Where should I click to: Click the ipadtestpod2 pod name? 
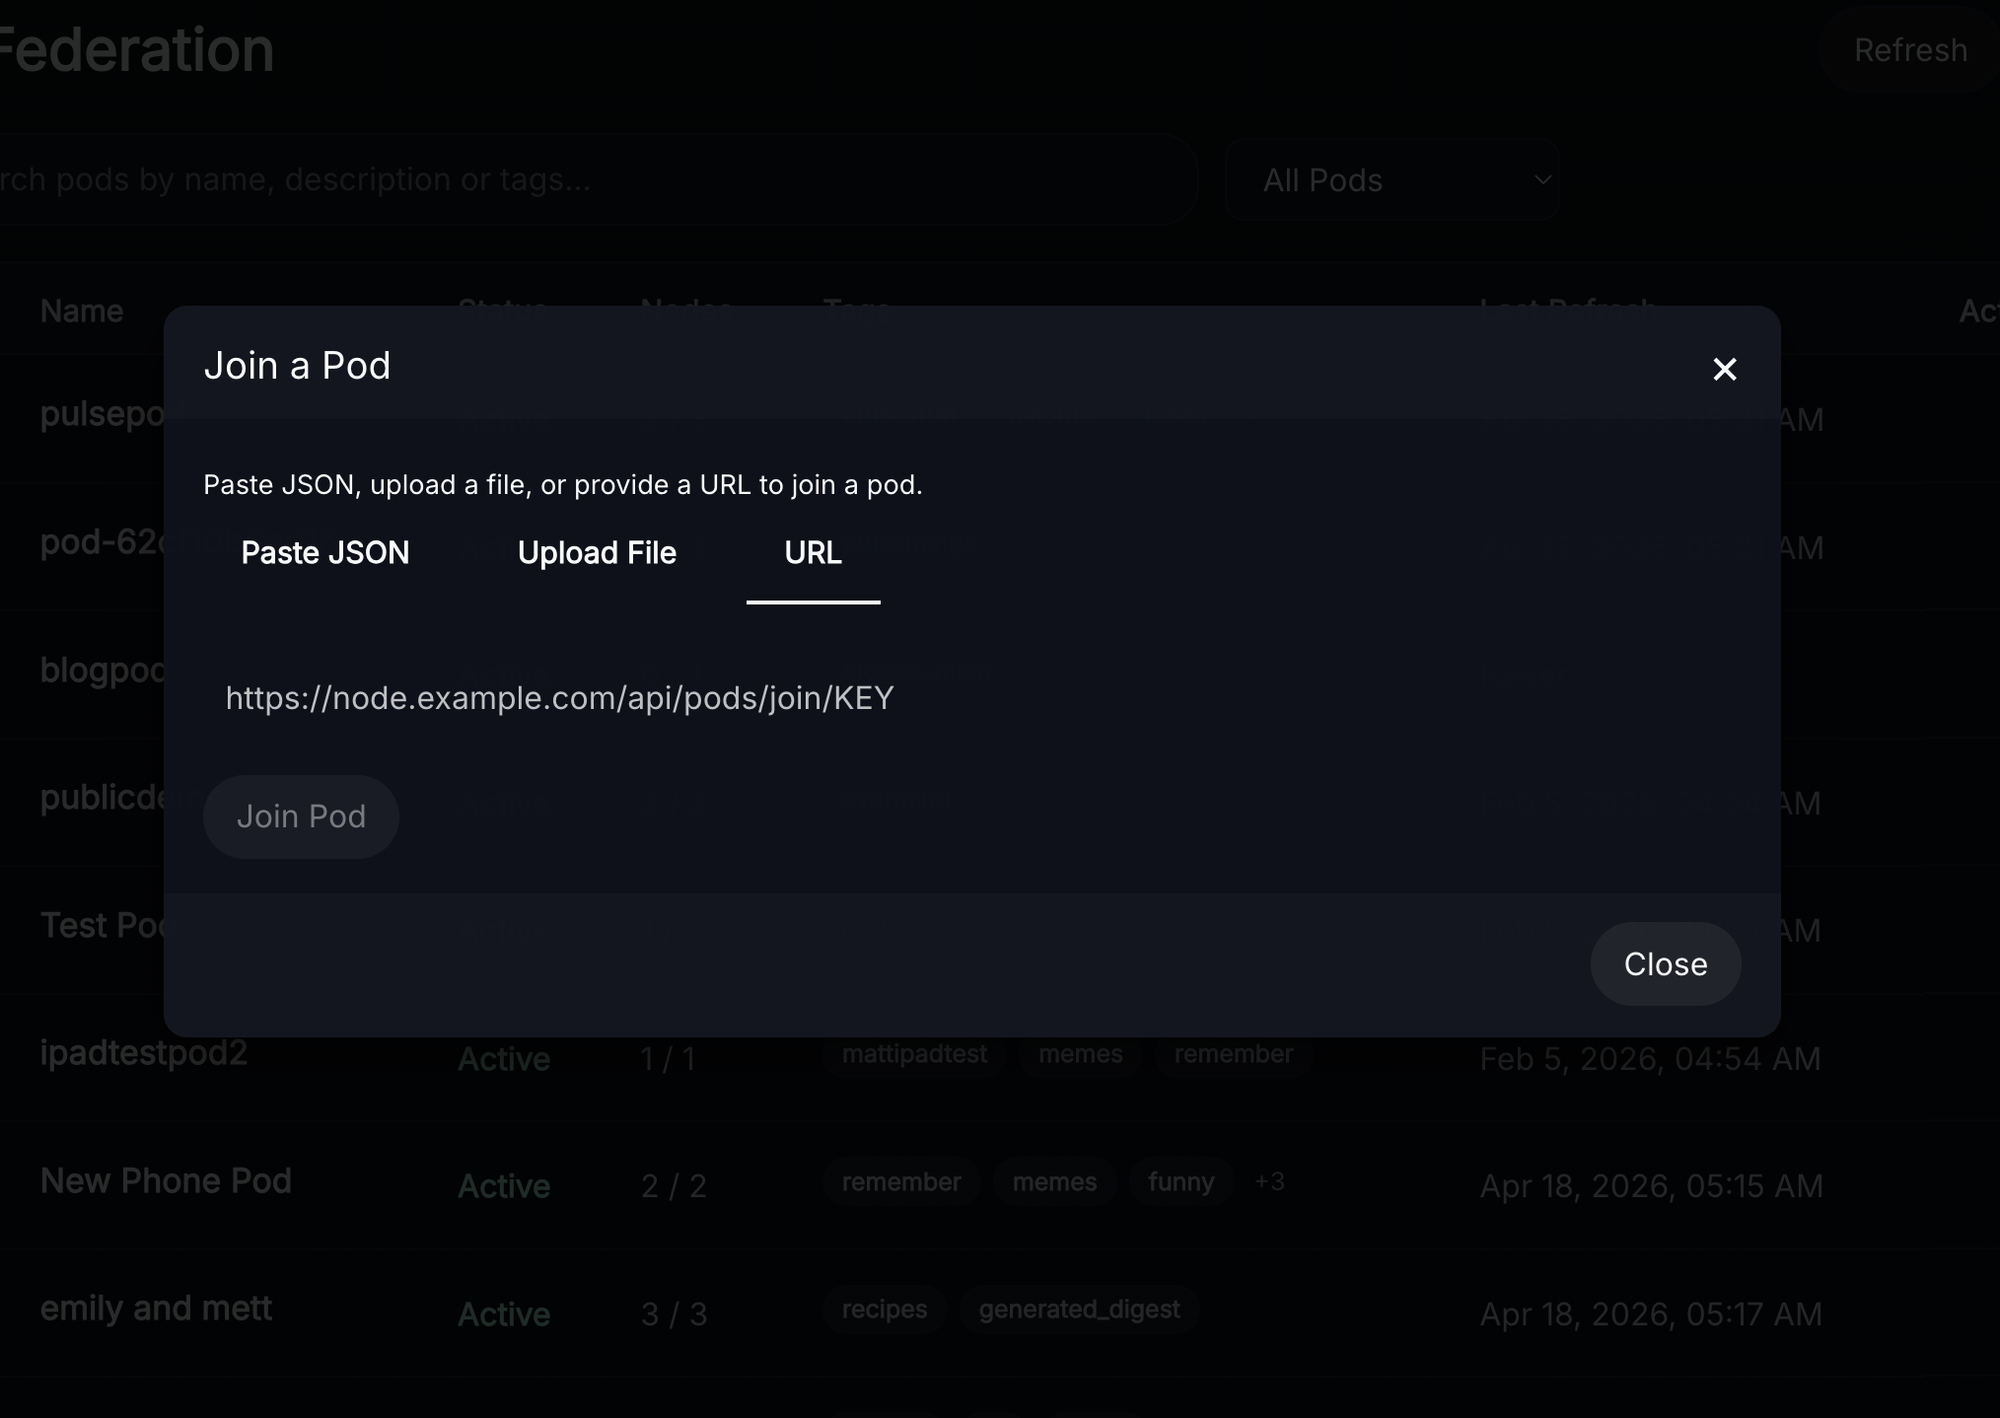(x=143, y=1053)
